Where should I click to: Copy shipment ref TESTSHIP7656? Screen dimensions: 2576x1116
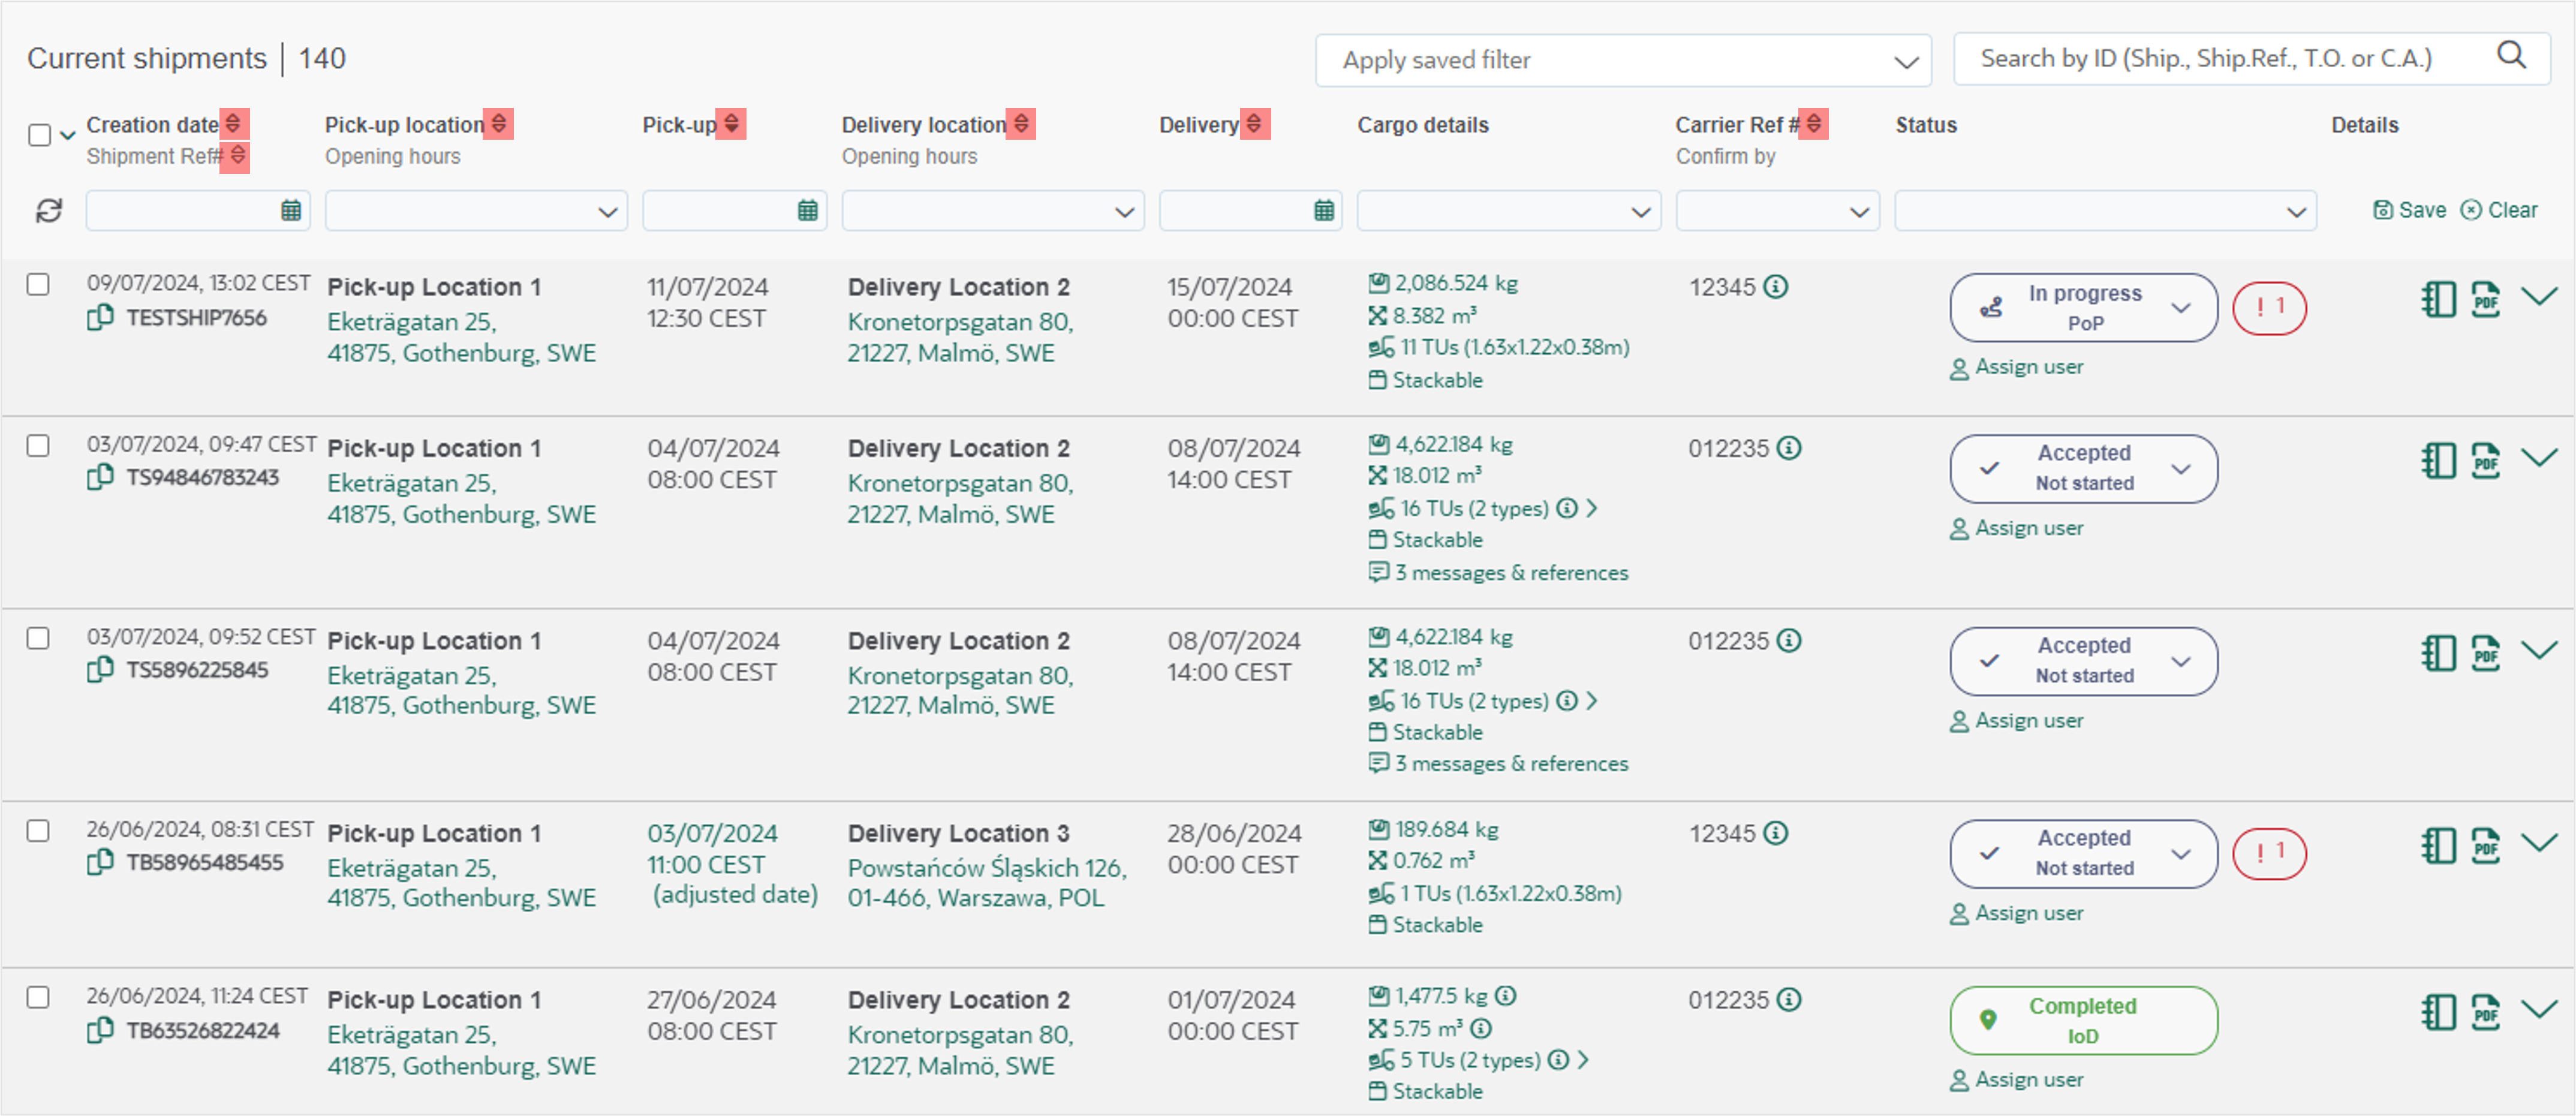coord(100,318)
